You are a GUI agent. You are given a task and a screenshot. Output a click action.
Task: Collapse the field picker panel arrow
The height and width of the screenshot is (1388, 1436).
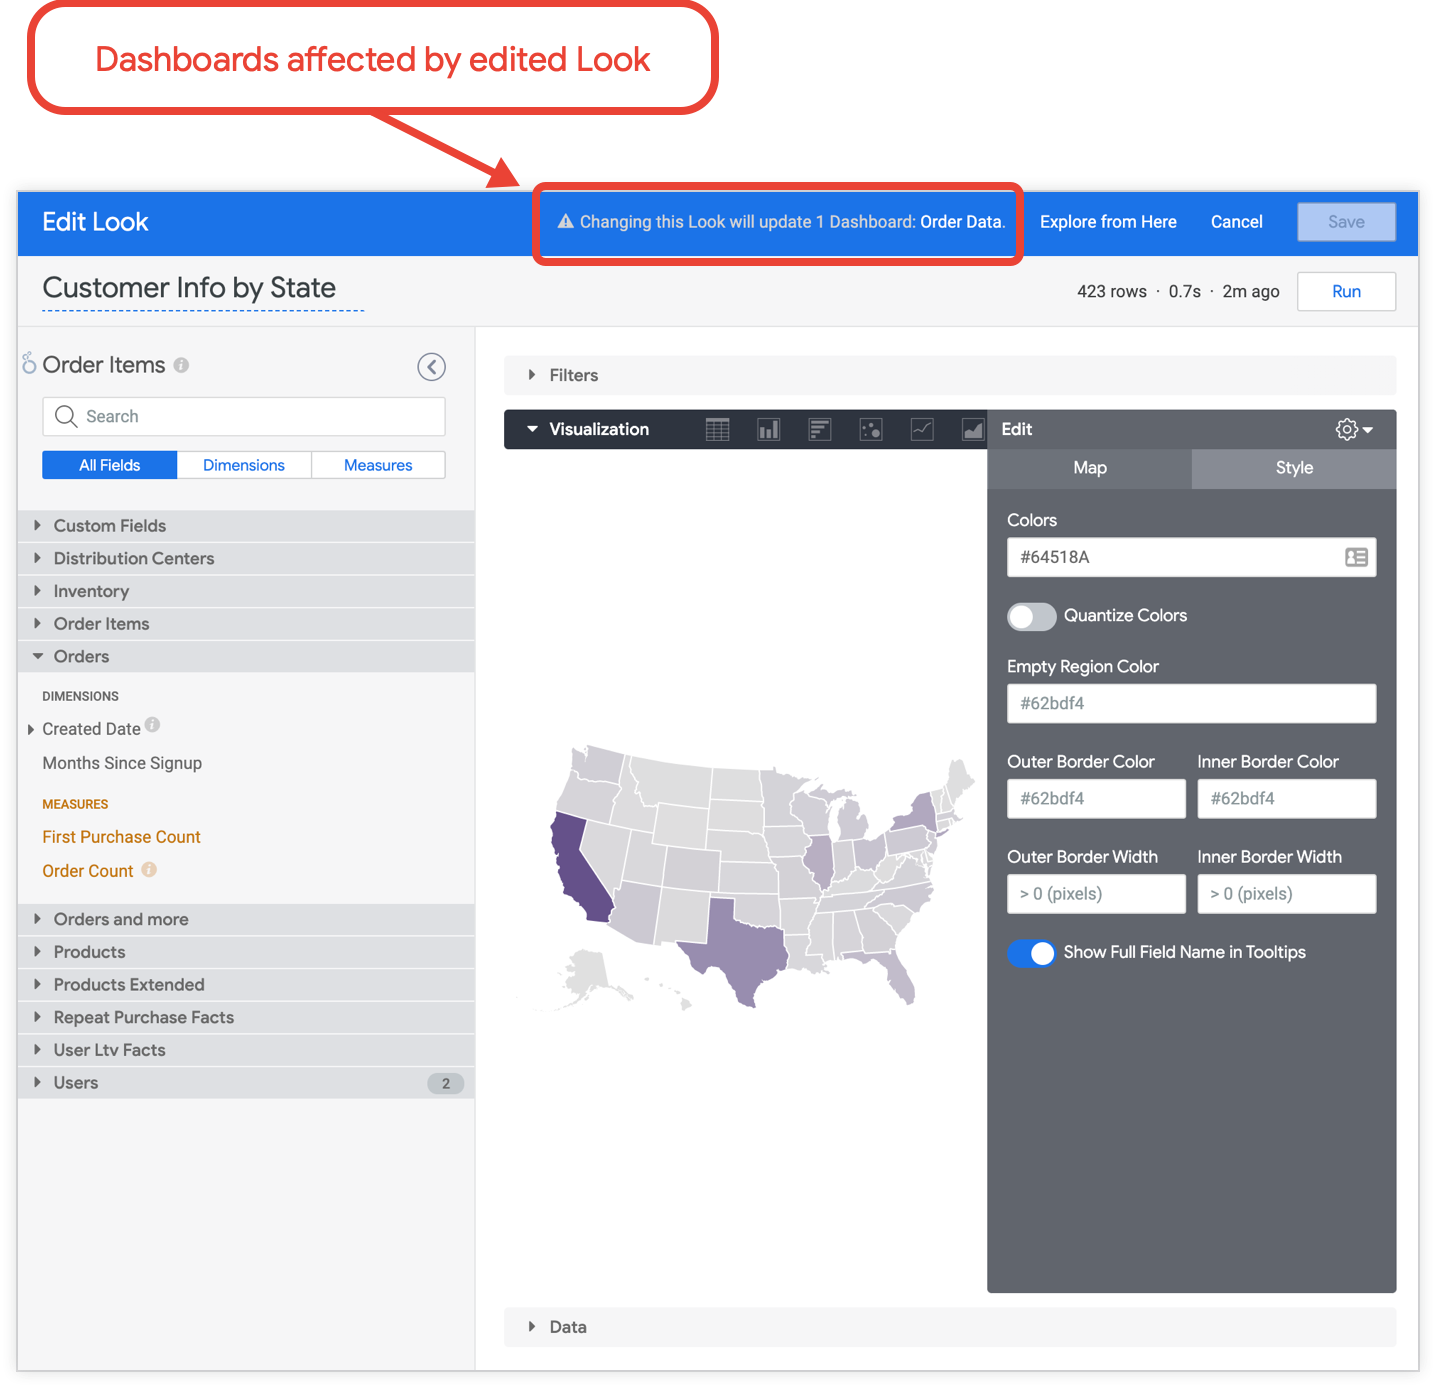(431, 367)
